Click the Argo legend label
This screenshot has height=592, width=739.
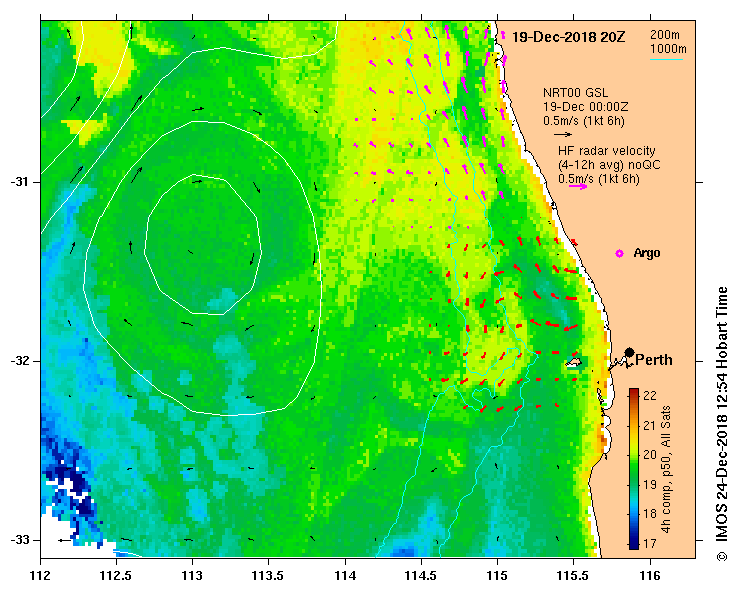[x=647, y=253]
